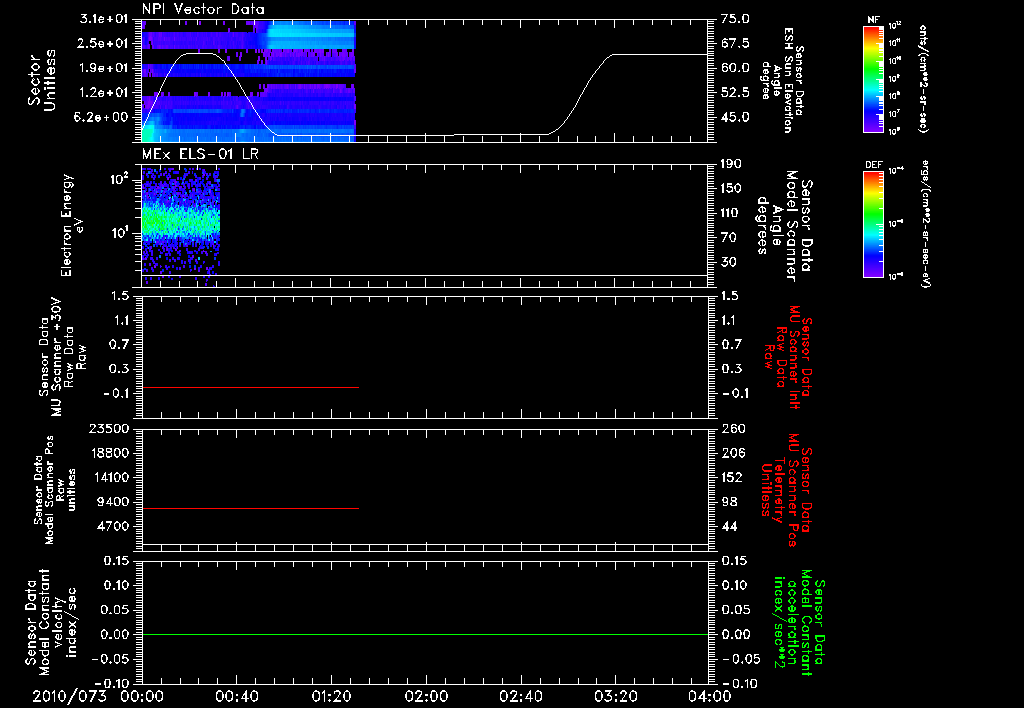
Task: Click the "60.0" sun elevation tick value
Action: (735, 68)
